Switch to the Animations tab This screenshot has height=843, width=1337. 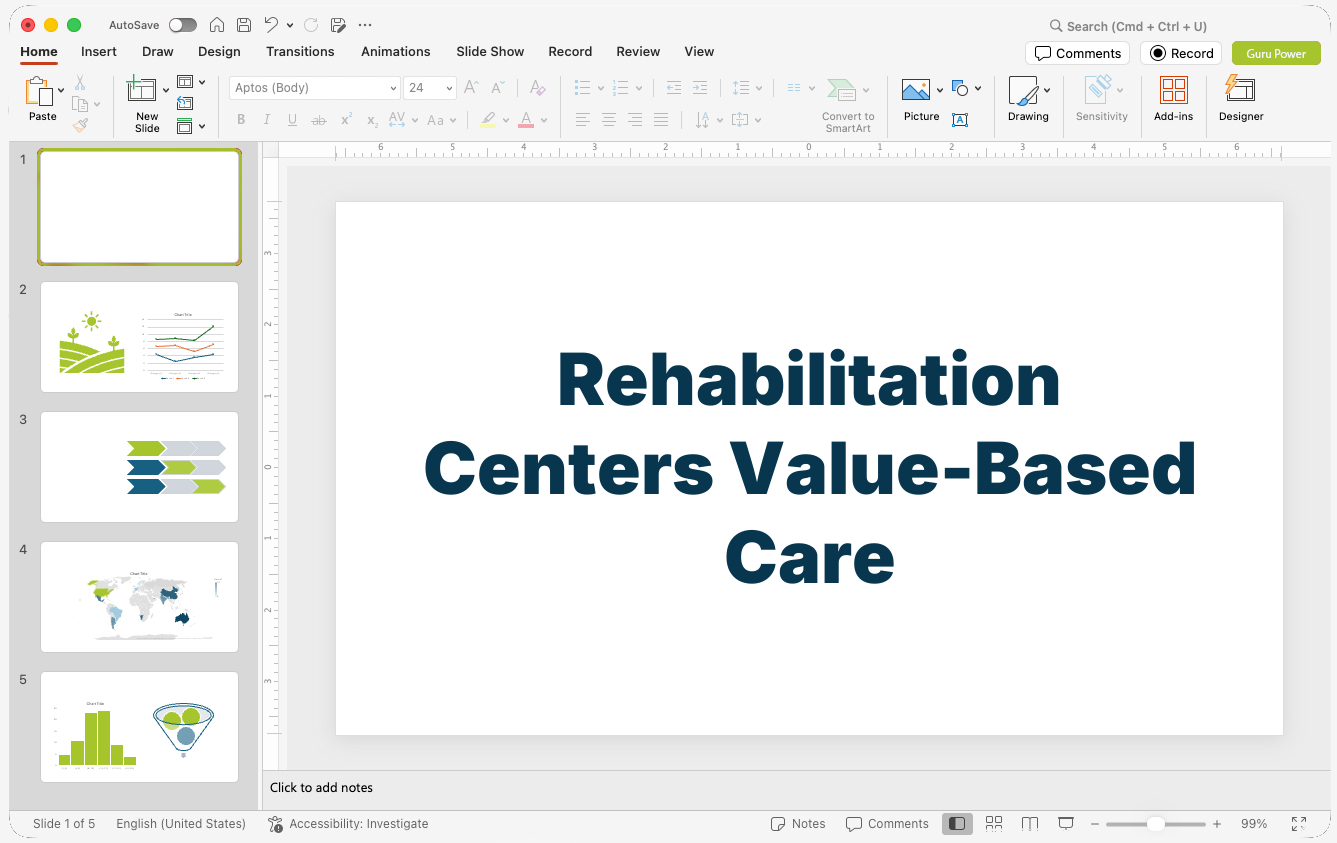(396, 52)
